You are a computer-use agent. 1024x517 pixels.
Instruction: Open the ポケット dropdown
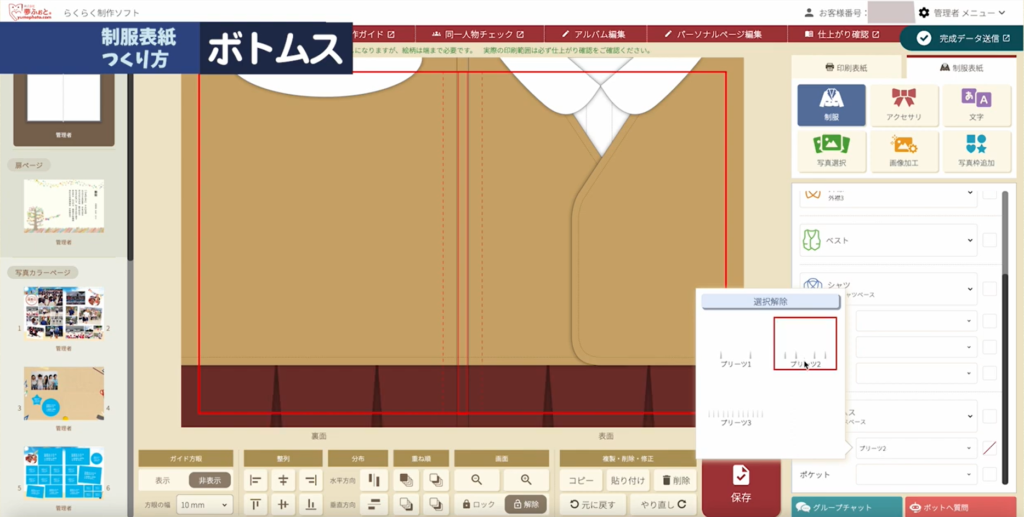pos(969,474)
